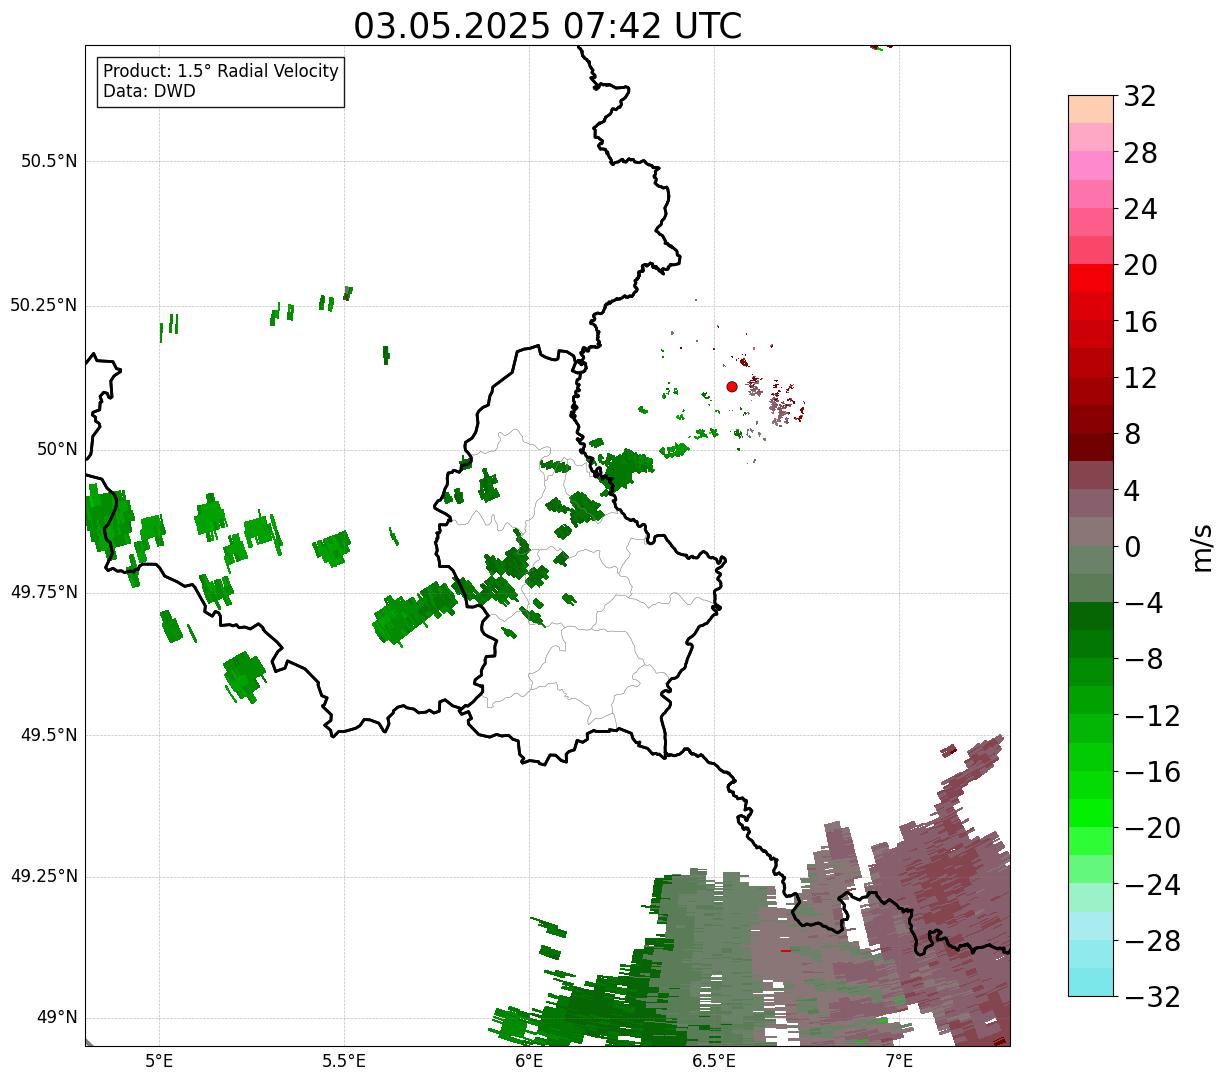
Task: Click the 7°E longitude label
Action: 900,1061
